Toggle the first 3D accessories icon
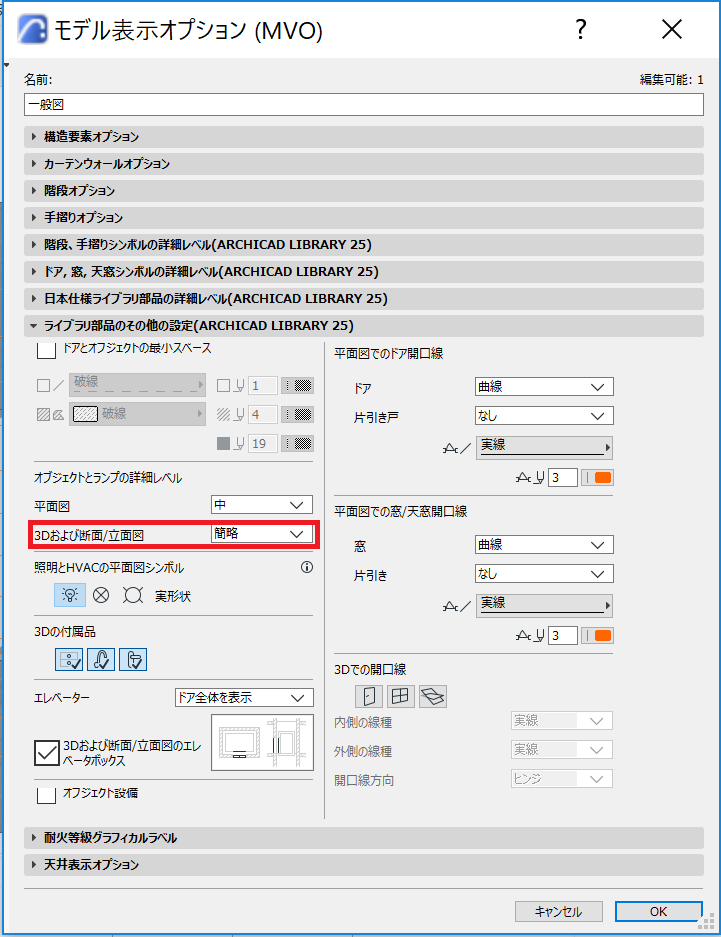This screenshot has width=721, height=937. point(69,660)
